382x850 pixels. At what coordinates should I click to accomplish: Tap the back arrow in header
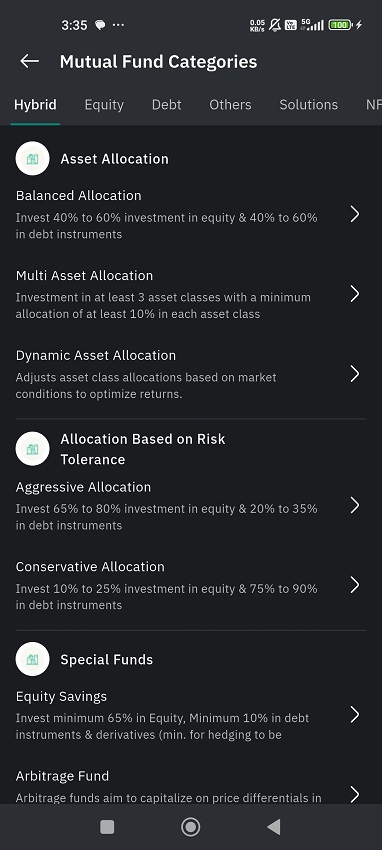point(29,61)
